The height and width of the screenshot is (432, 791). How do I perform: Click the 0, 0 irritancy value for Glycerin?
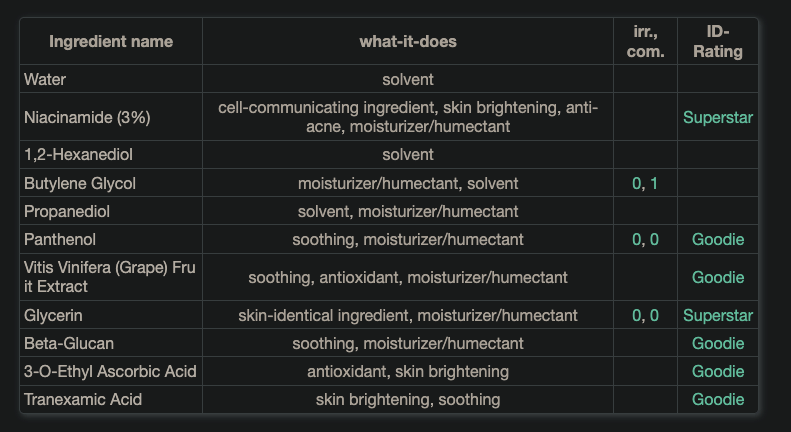(645, 315)
